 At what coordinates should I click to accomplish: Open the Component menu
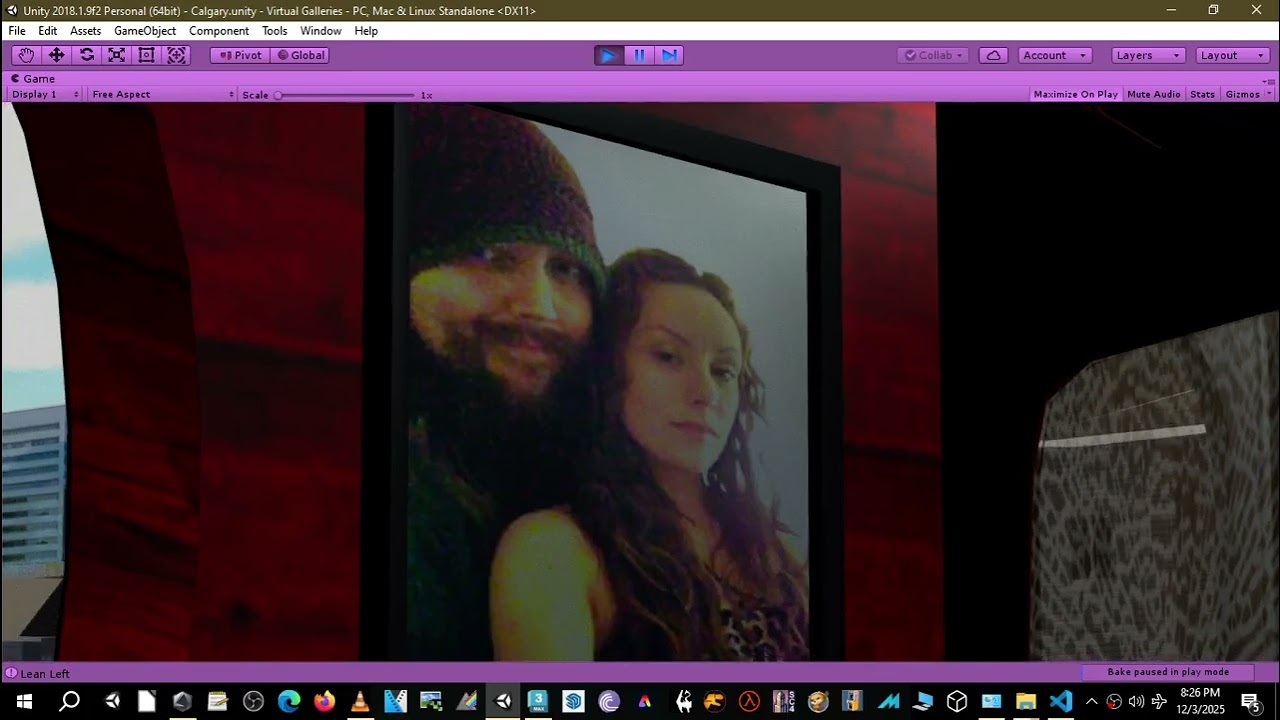(219, 31)
